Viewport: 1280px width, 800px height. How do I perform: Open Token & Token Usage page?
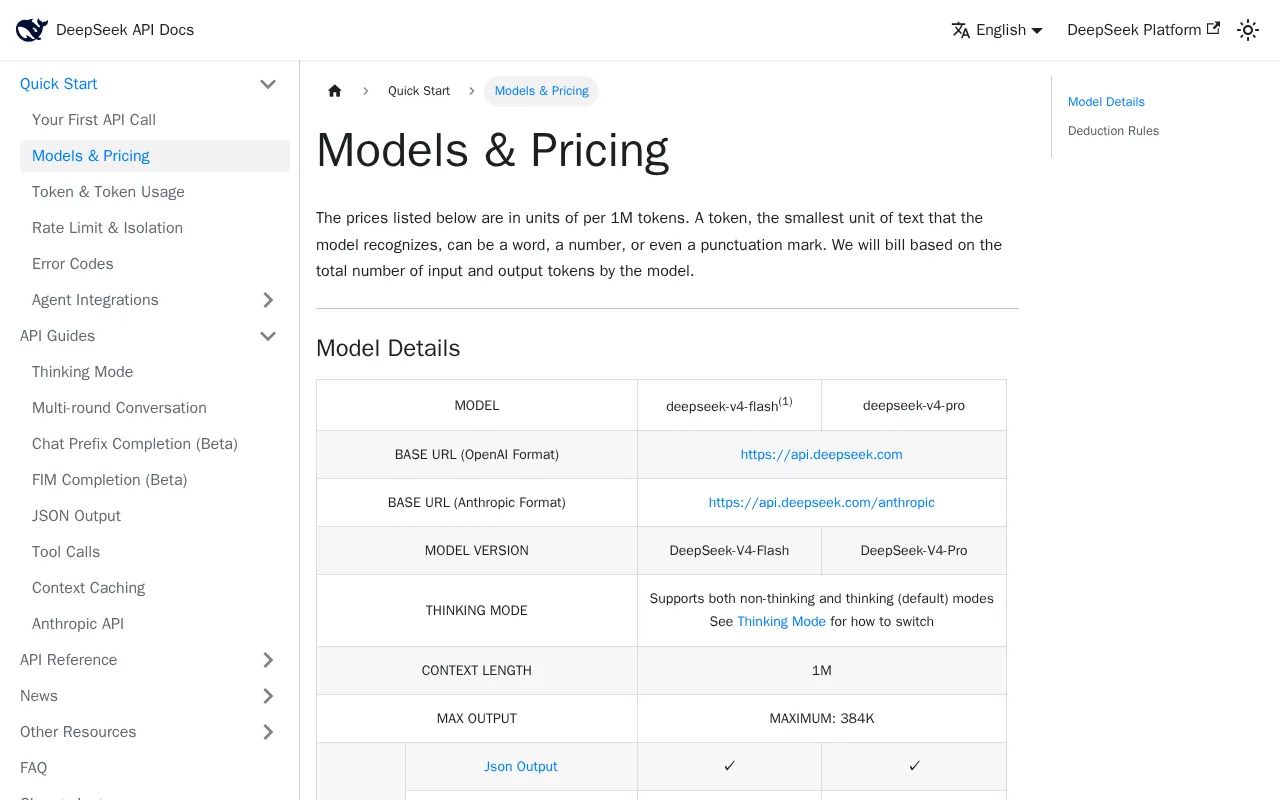pyautogui.click(x=108, y=192)
